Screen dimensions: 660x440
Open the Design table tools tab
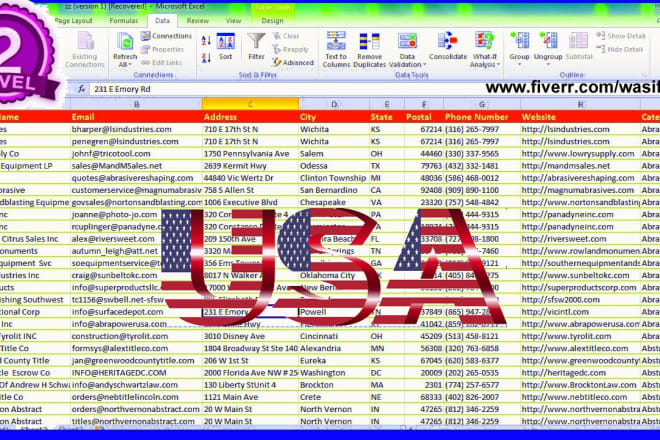click(x=272, y=20)
